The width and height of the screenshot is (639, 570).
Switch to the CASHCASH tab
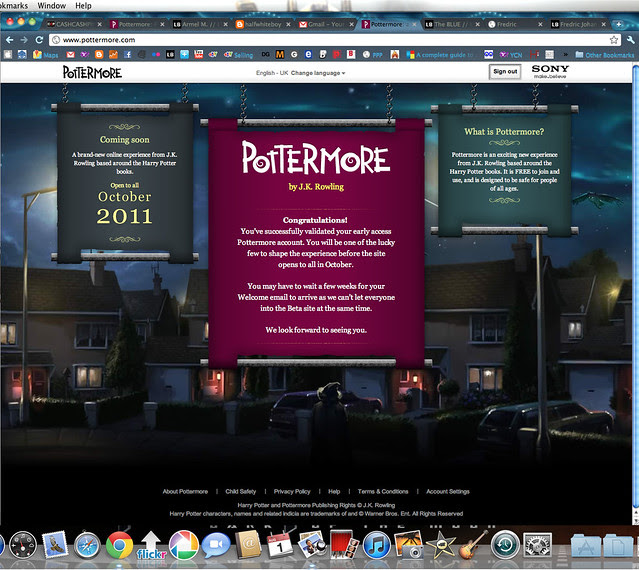(x=73, y=24)
